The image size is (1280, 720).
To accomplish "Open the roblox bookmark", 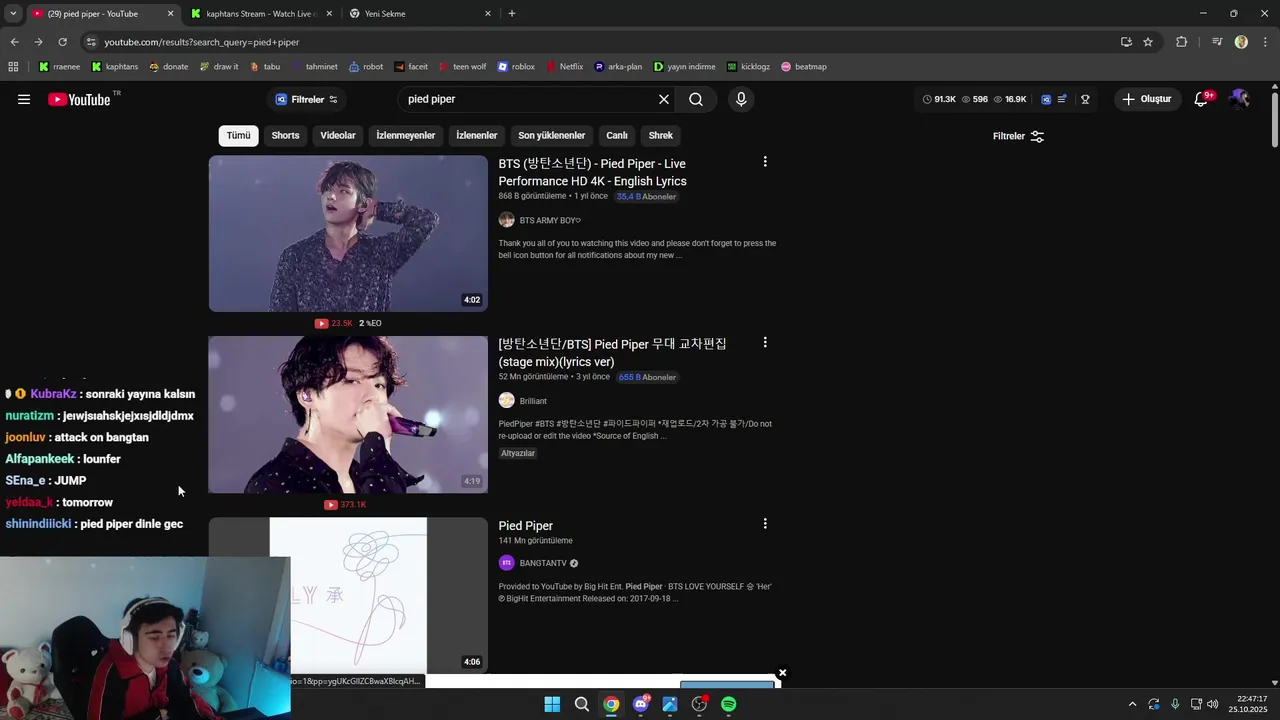I will point(516,67).
